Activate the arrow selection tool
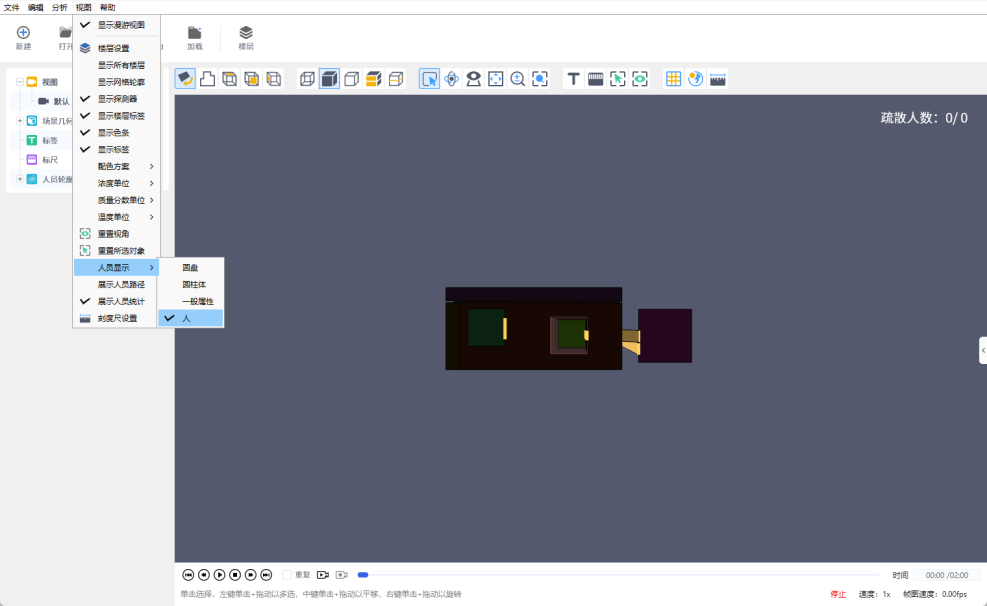987x606 pixels. click(x=429, y=79)
